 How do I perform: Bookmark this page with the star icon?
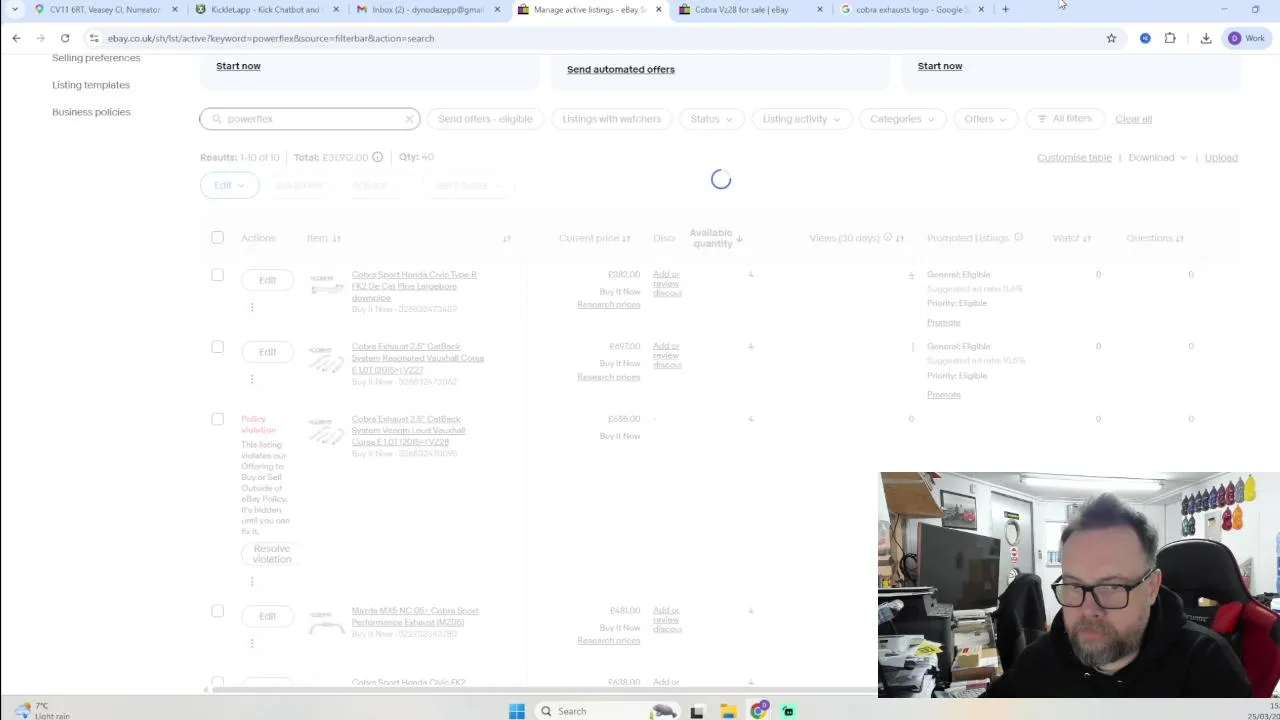(x=1111, y=38)
